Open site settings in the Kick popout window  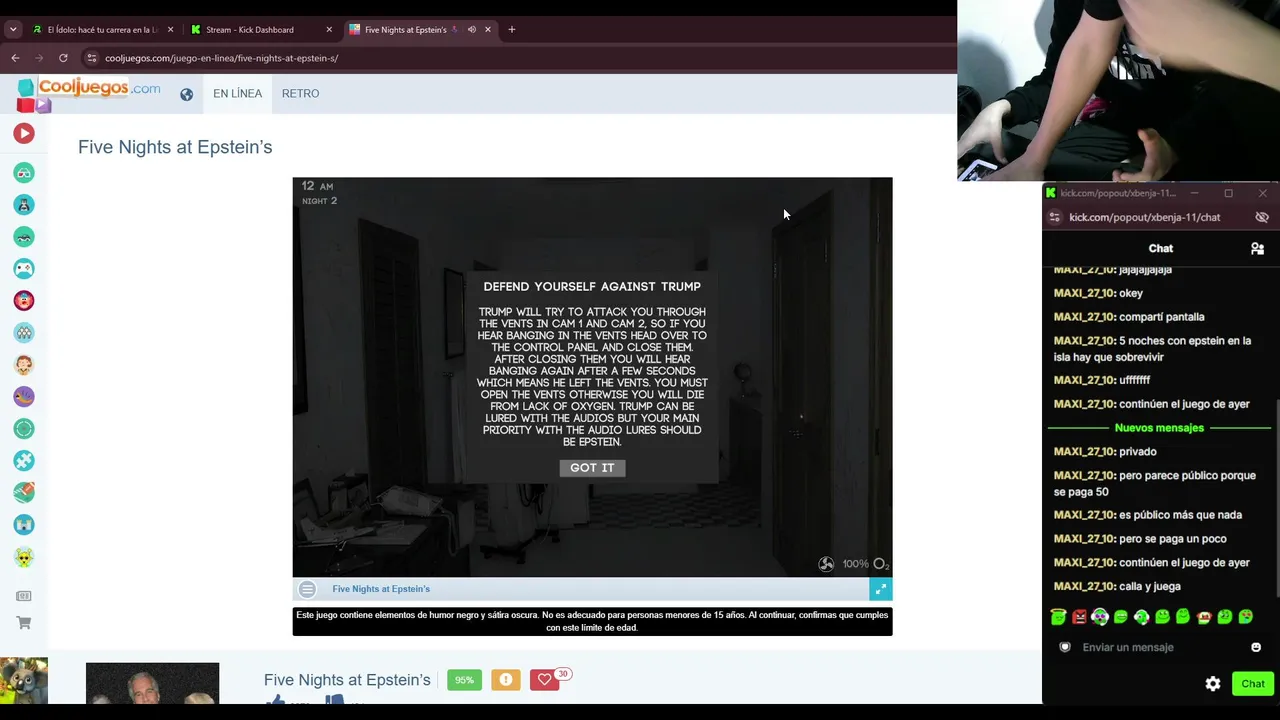point(1054,217)
